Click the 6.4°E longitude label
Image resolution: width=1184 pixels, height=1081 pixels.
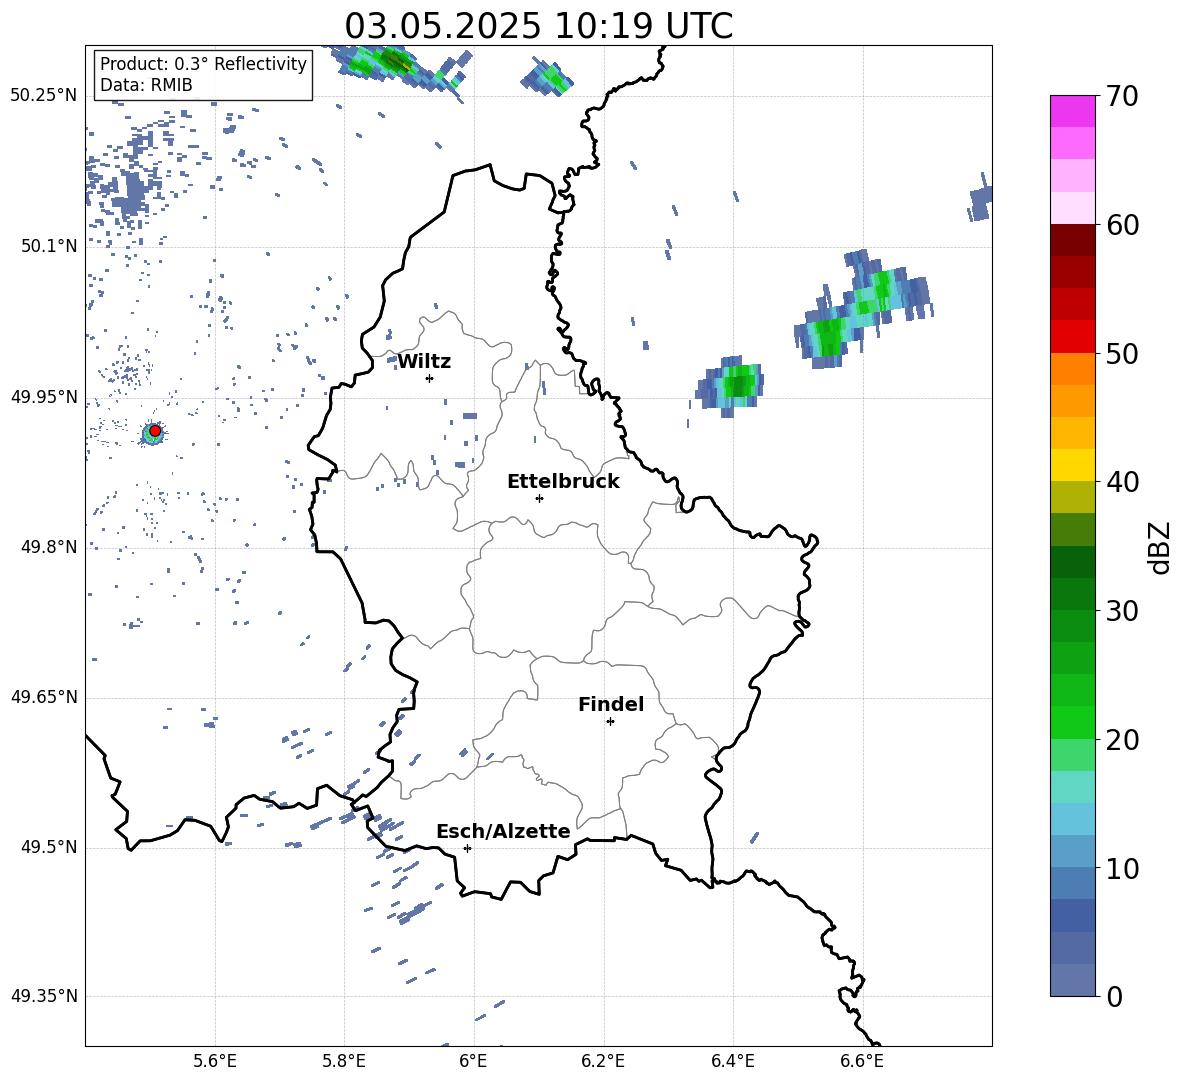coord(732,1061)
